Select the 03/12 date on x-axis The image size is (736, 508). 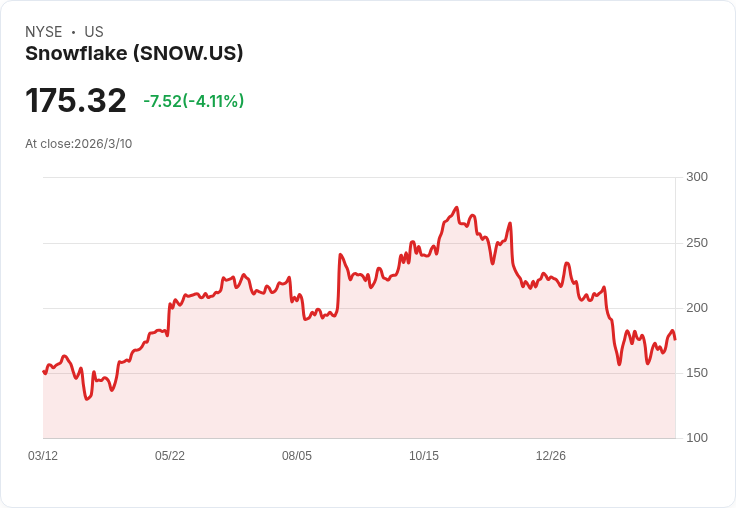point(43,456)
